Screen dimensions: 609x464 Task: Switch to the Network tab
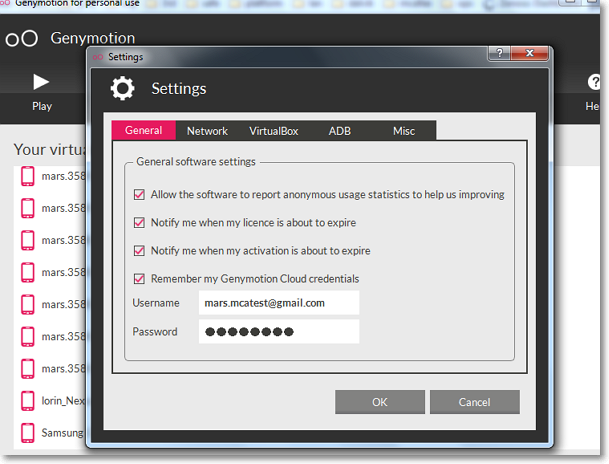tap(207, 131)
